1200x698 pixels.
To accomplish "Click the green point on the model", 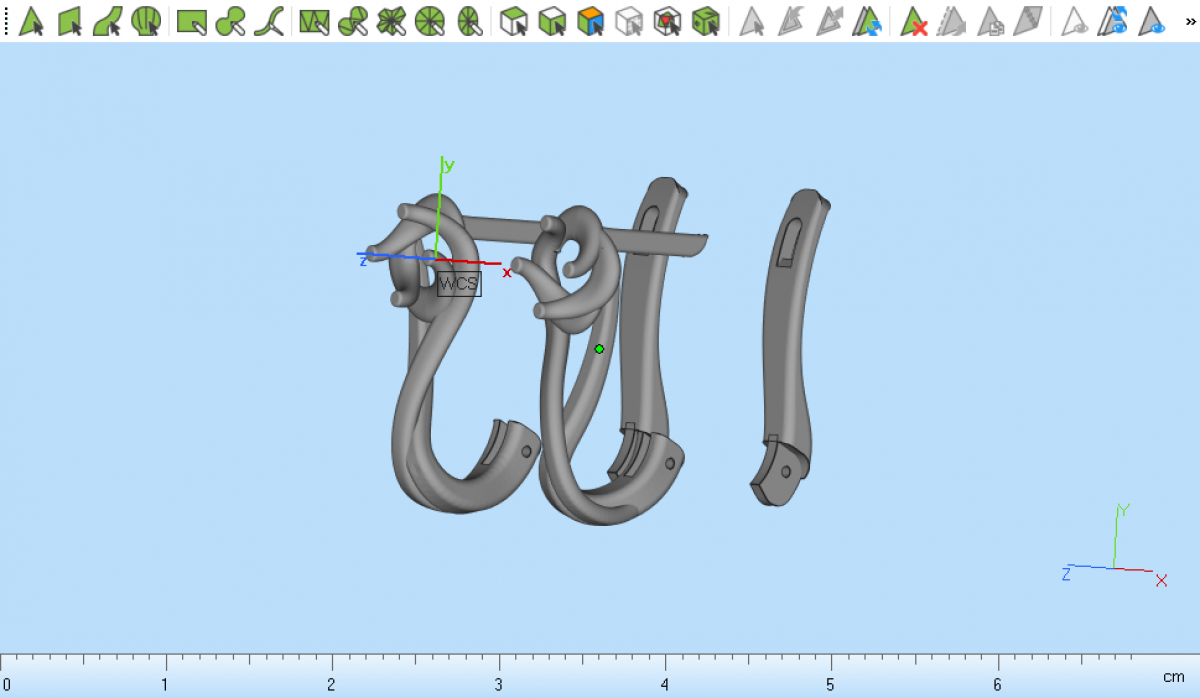I will 599,349.
